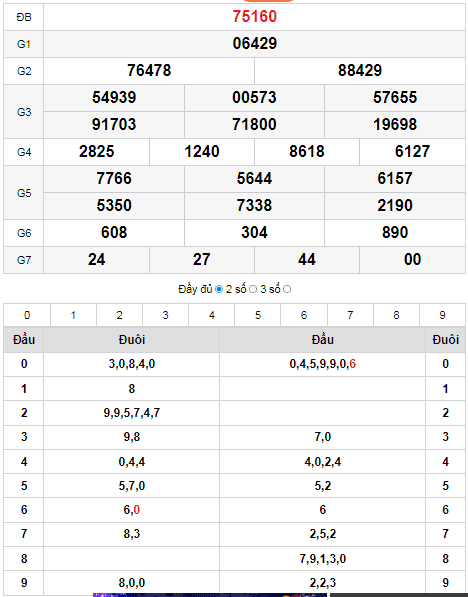The height and width of the screenshot is (597, 468).
Task: Click the G7 number 44
Action: [x=307, y=260]
